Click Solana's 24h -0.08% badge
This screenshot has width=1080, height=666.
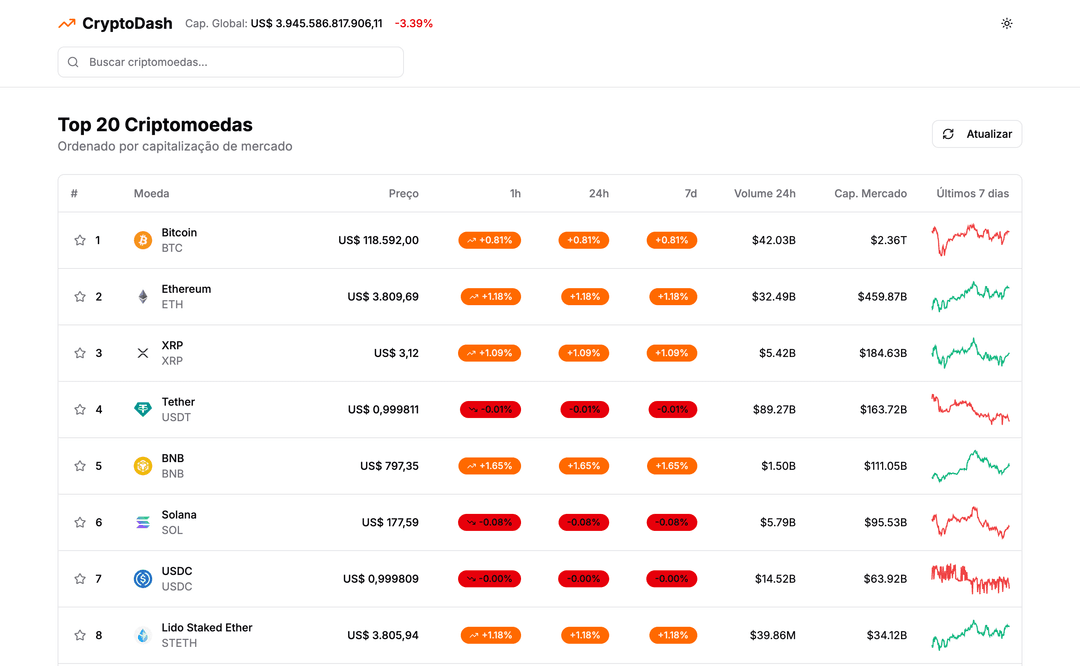[583, 523]
